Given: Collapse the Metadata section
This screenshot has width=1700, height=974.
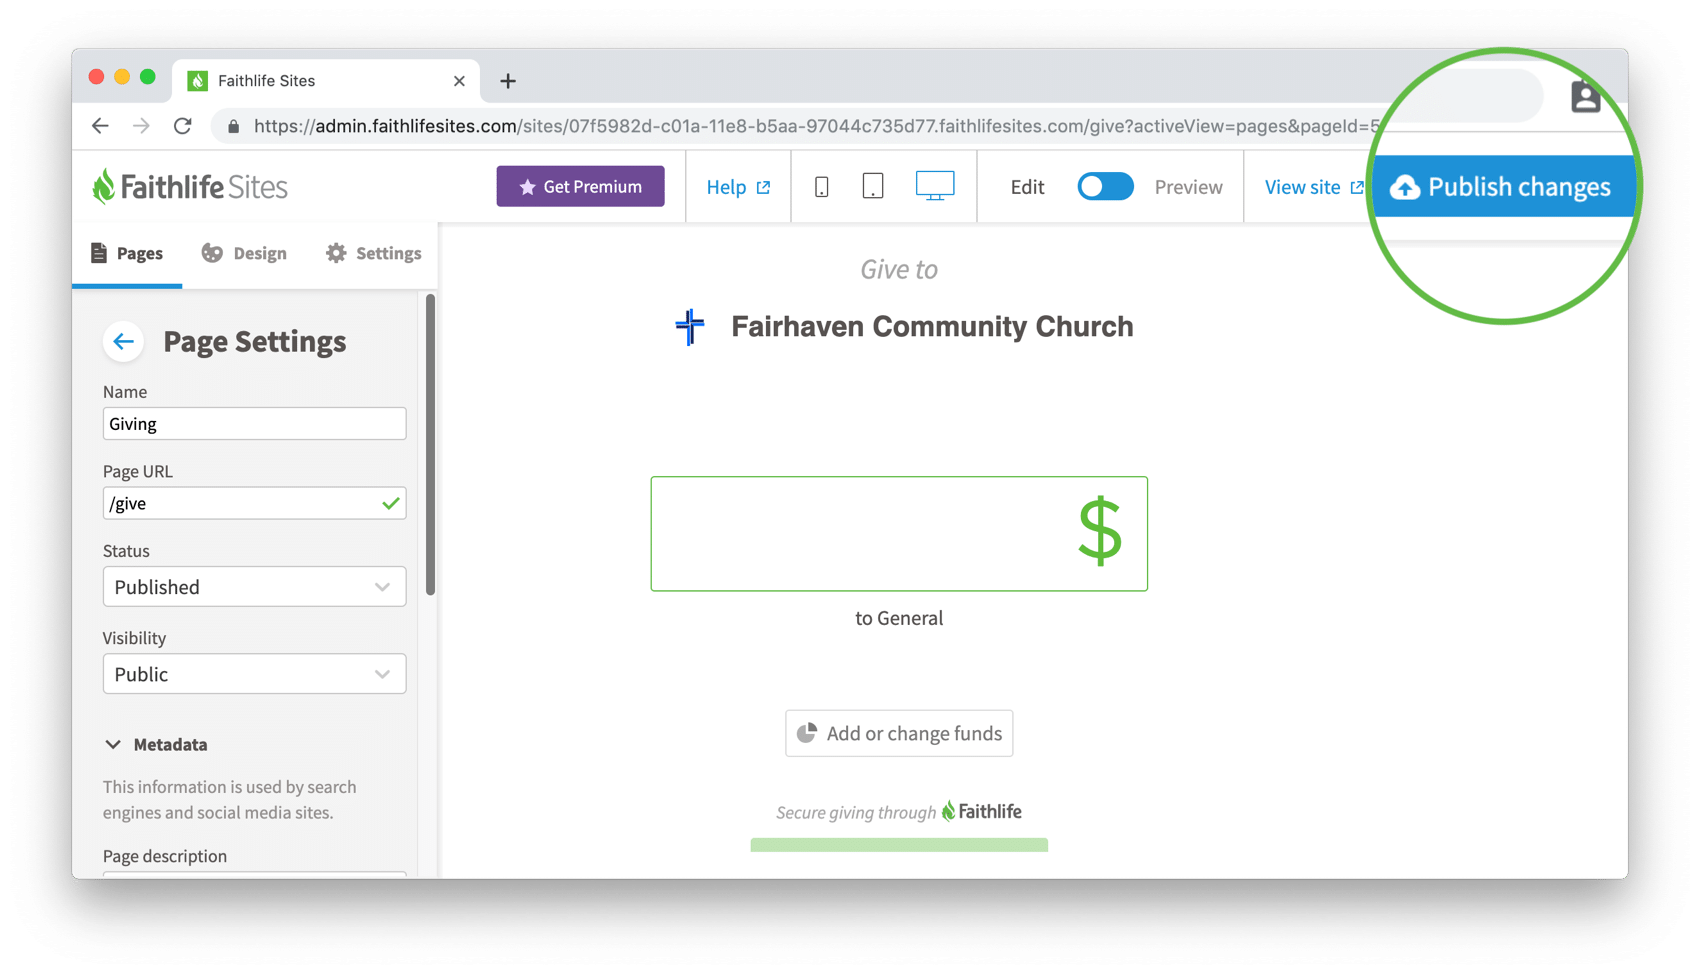Looking at the screenshot, I should [x=156, y=744].
